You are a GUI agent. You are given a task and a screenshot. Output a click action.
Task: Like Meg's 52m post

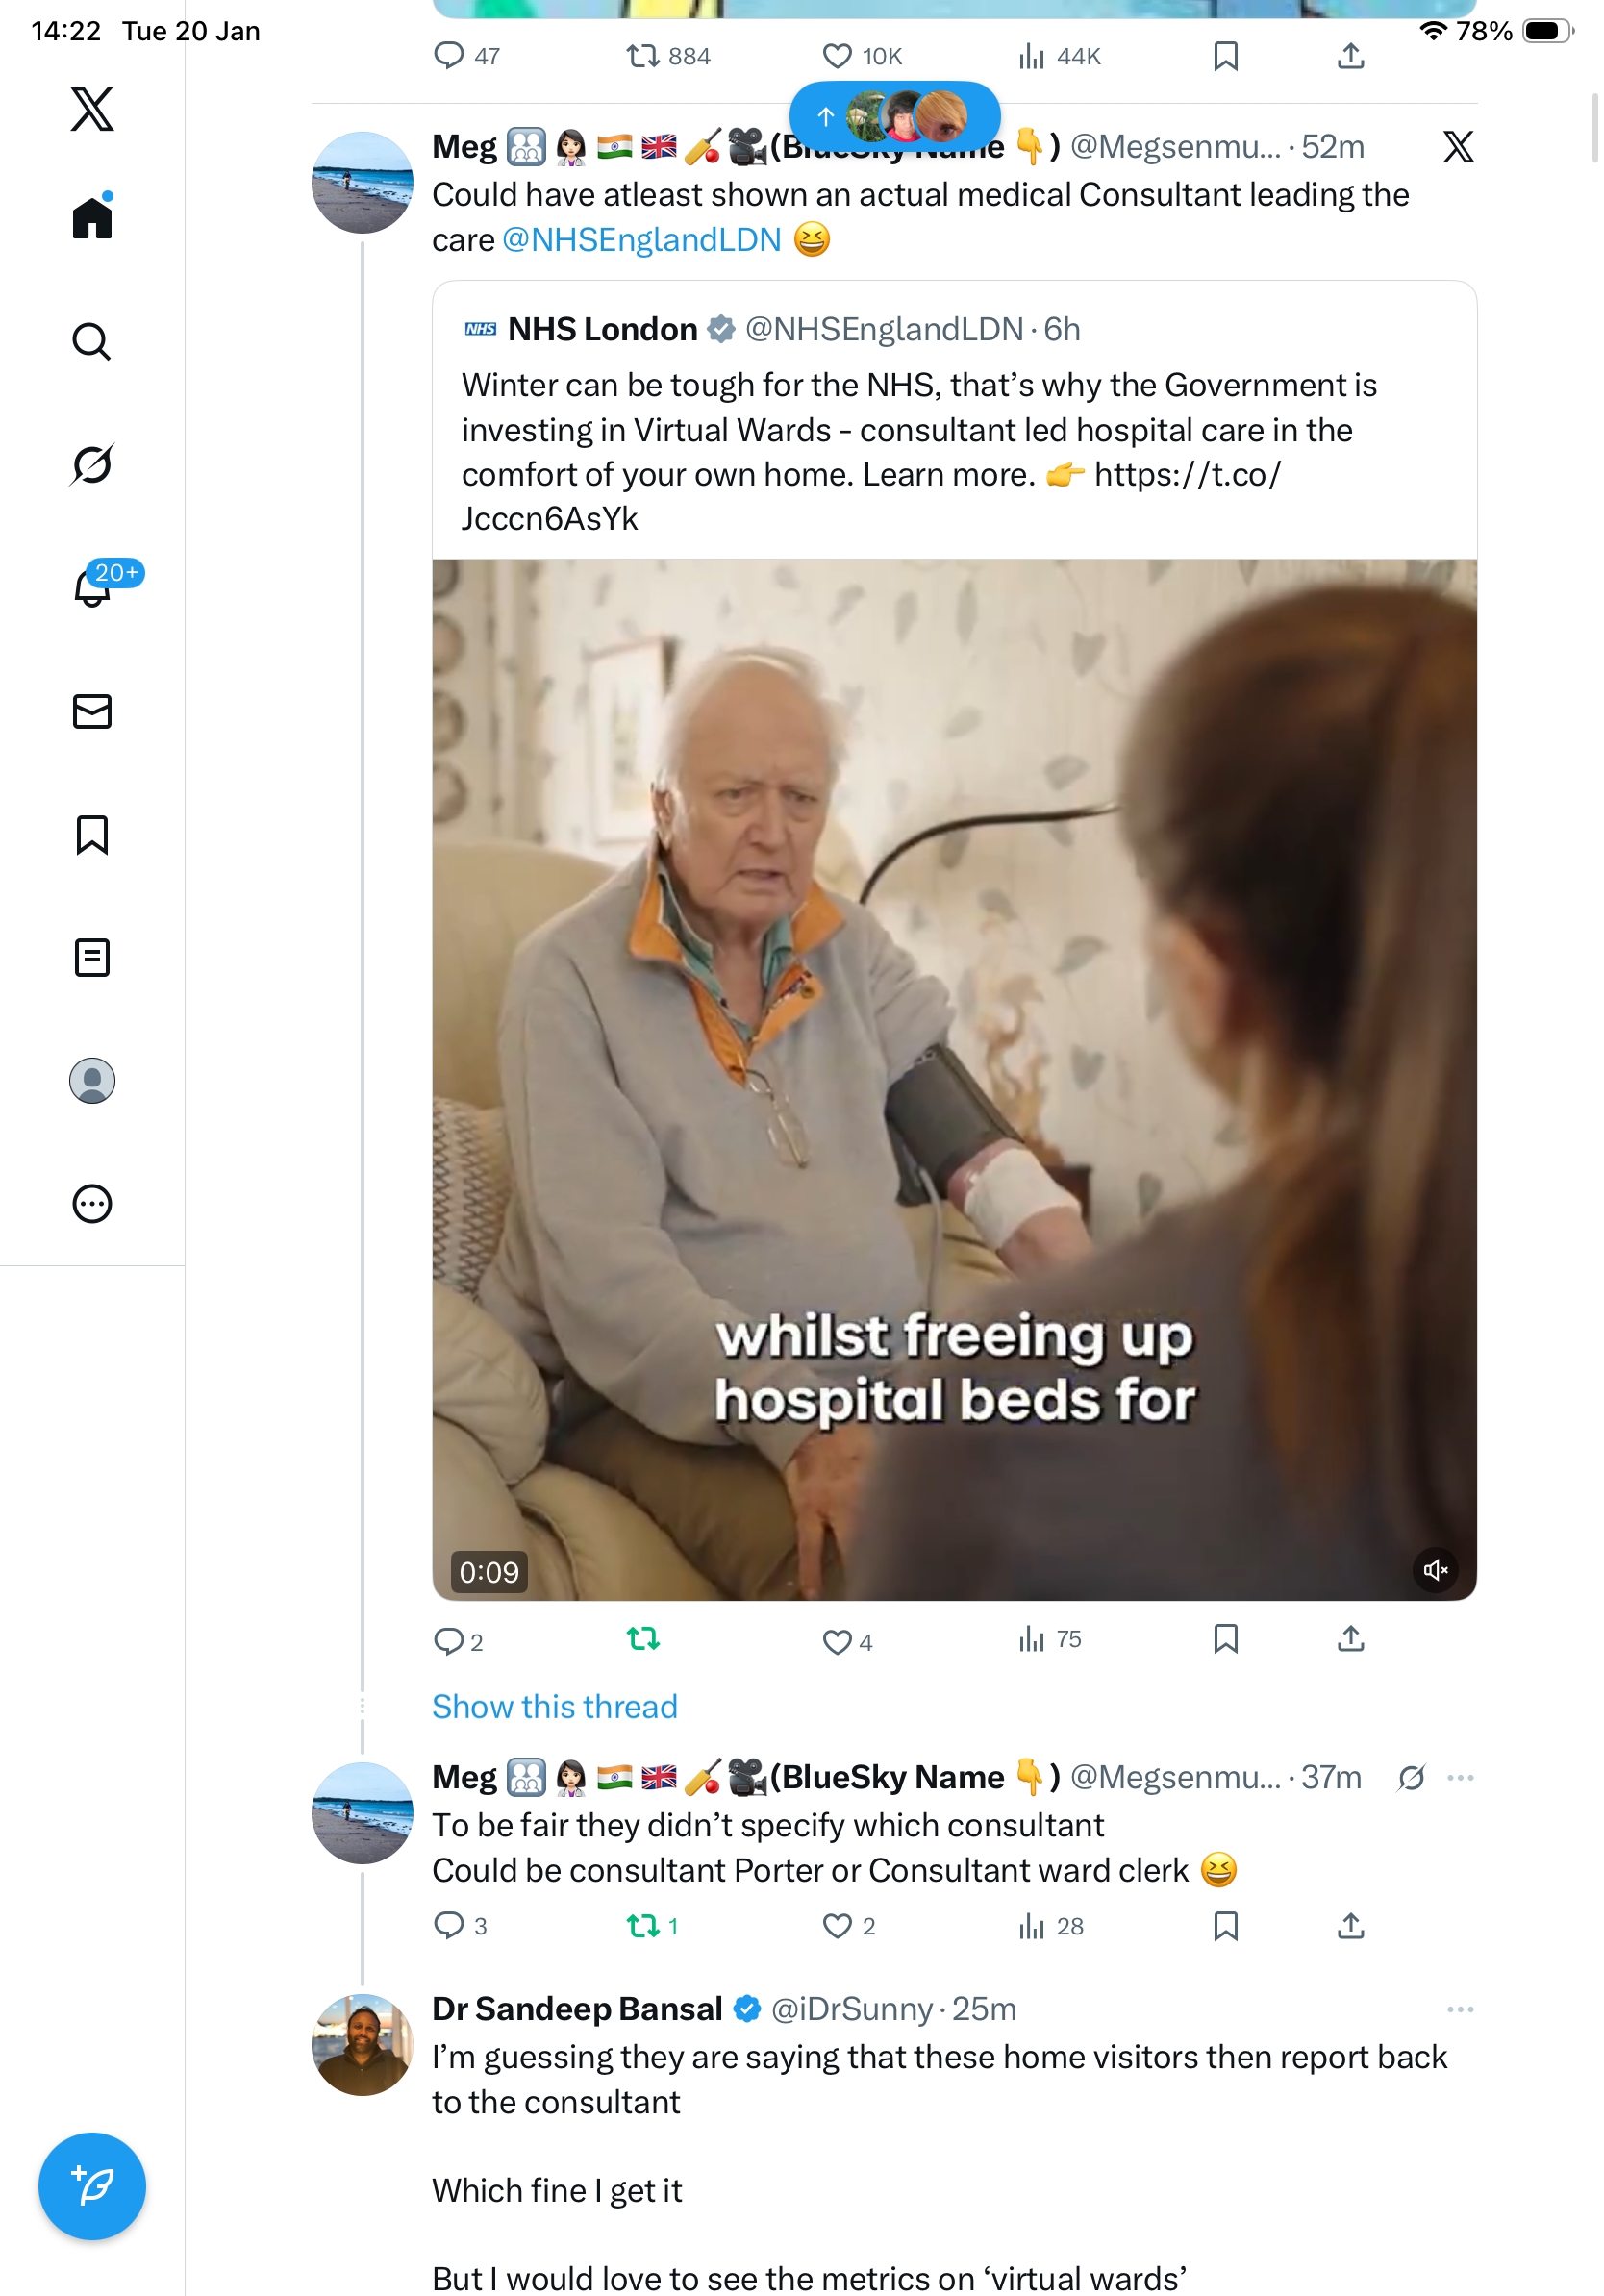[837, 1641]
